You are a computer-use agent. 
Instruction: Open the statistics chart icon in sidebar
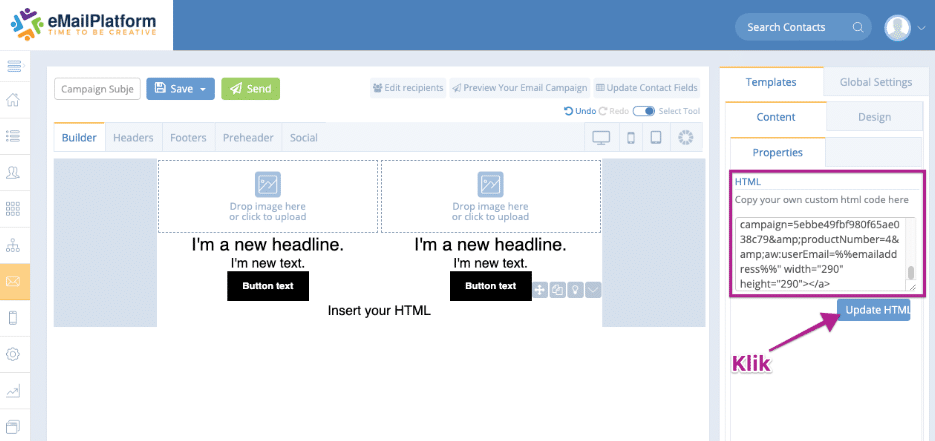(x=13, y=391)
